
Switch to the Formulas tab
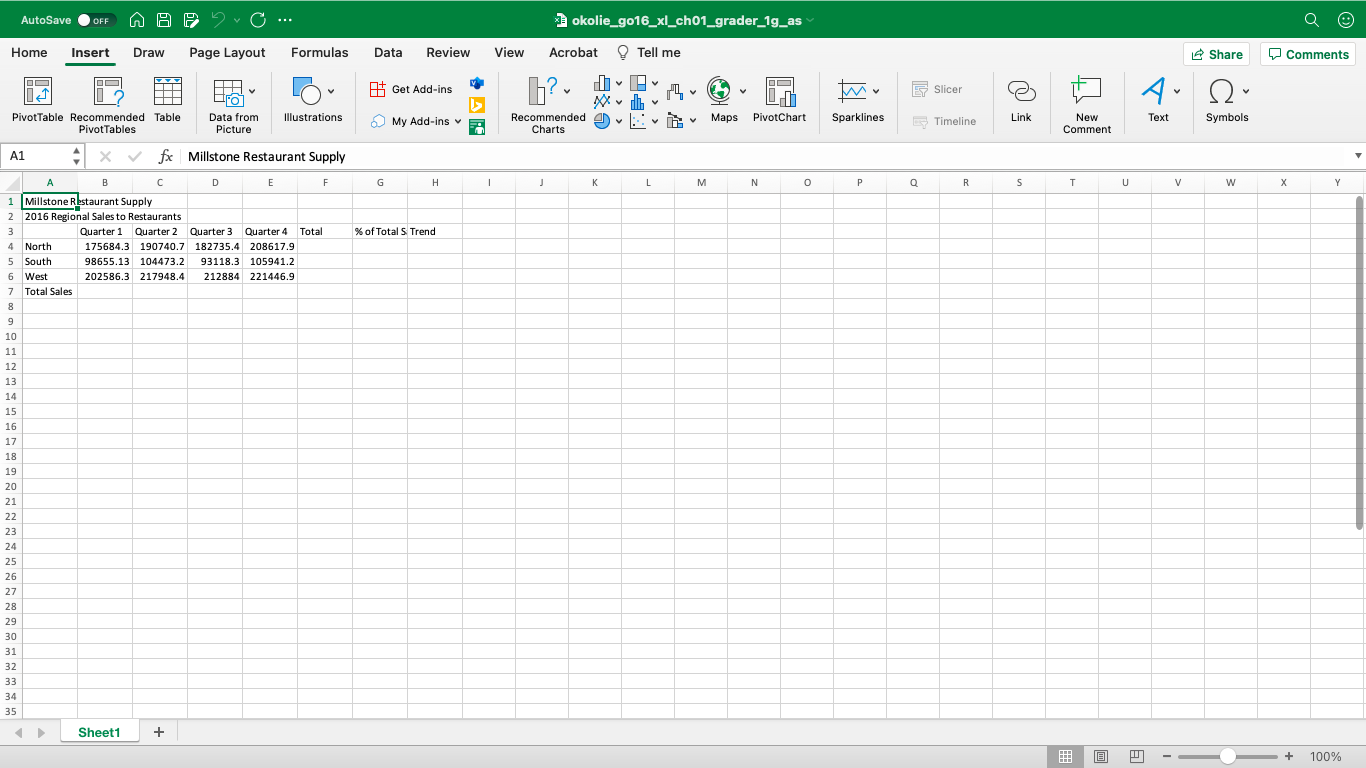pos(320,53)
